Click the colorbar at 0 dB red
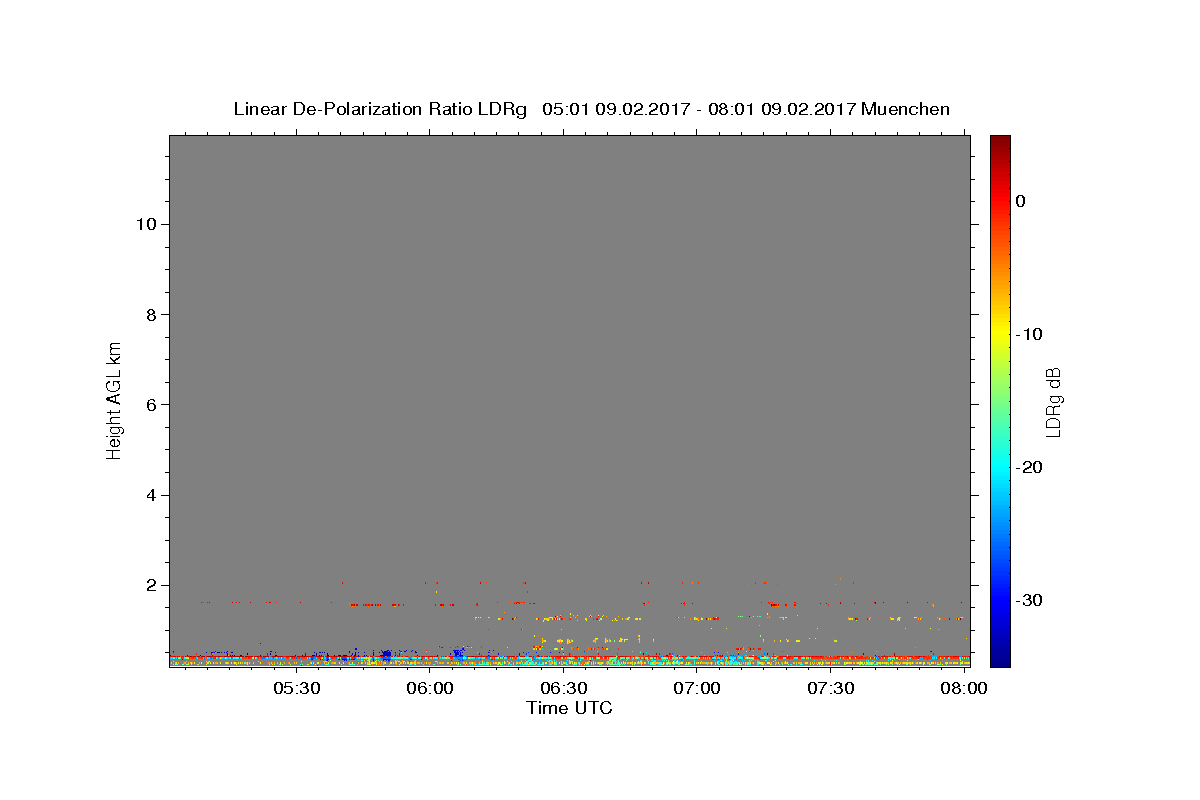Viewport: 1200px width, 800px height. (x=1000, y=201)
